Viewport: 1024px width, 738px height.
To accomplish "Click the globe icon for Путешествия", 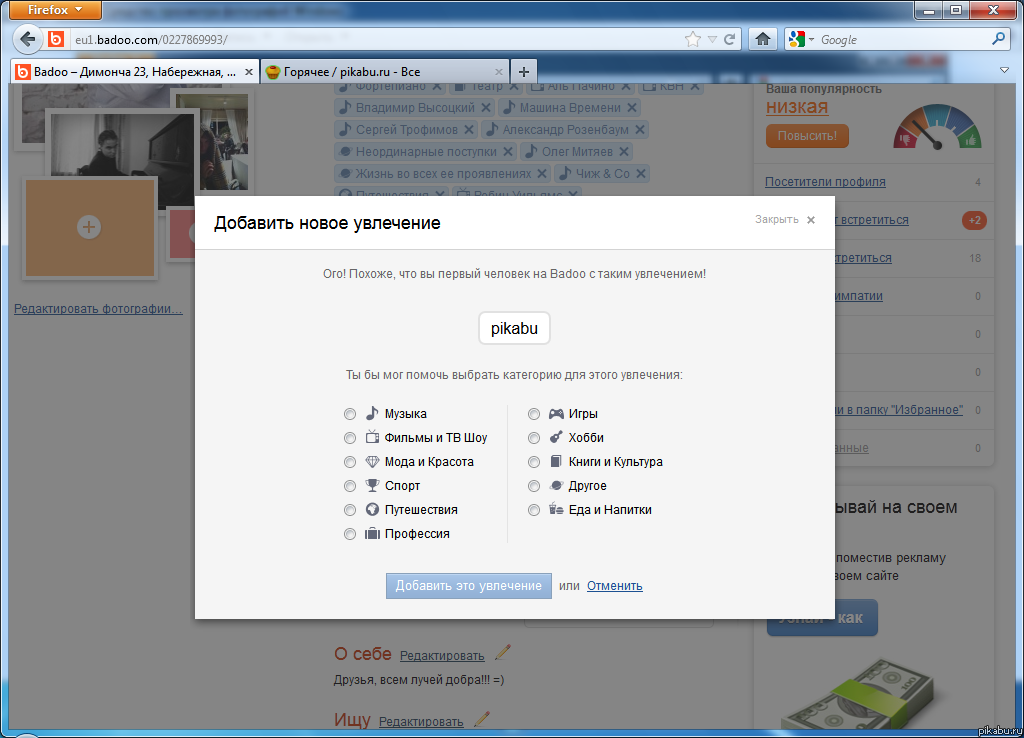I will 372,509.
